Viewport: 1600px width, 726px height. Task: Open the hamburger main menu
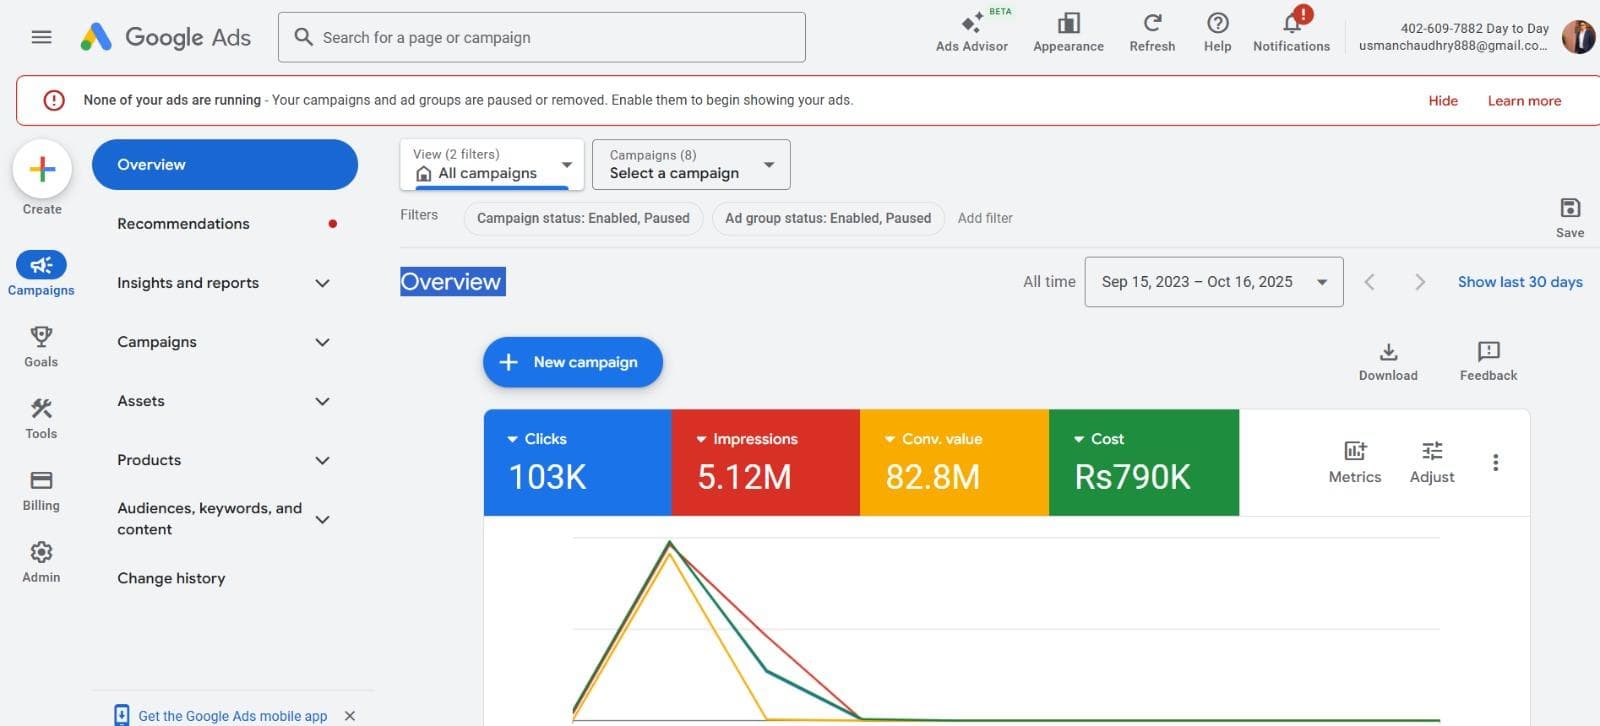[41, 37]
